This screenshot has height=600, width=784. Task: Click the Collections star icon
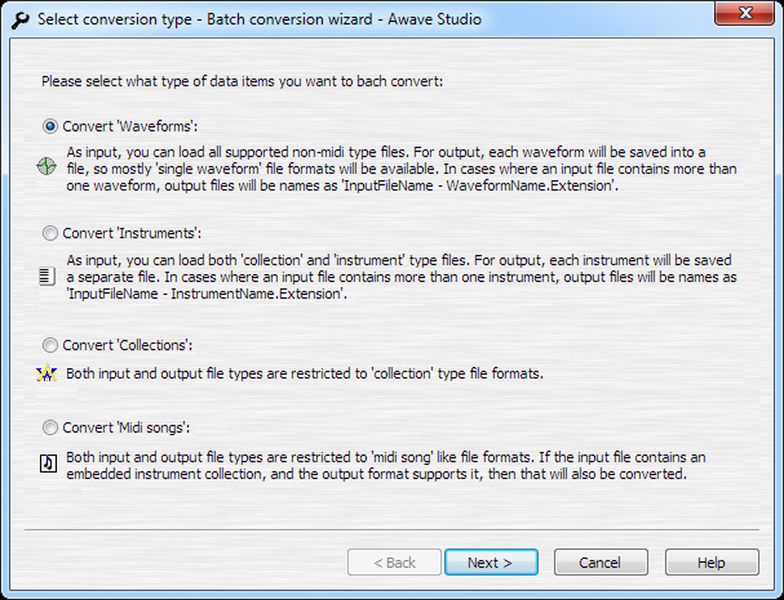47,374
